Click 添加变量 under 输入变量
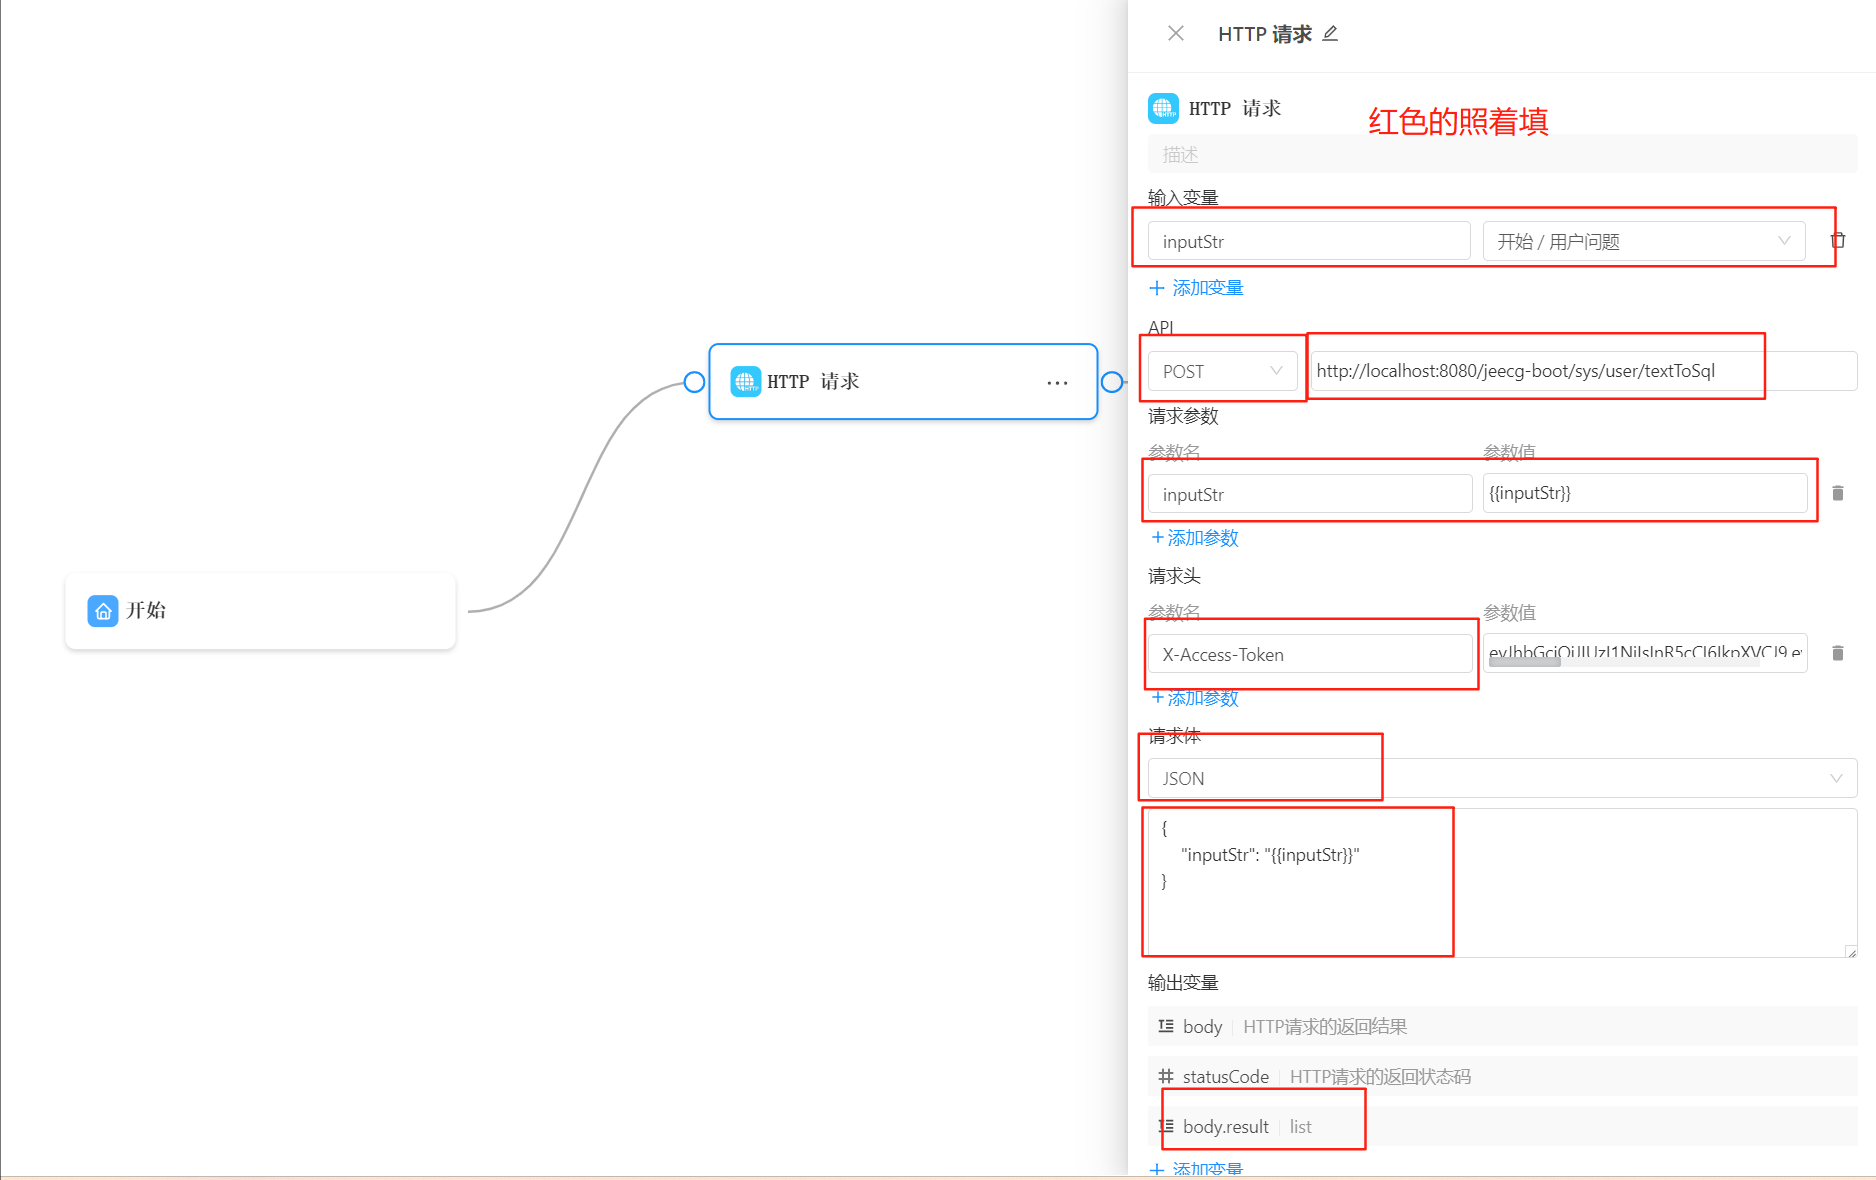This screenshot has height=1180, width=1876. [1196, 288]
